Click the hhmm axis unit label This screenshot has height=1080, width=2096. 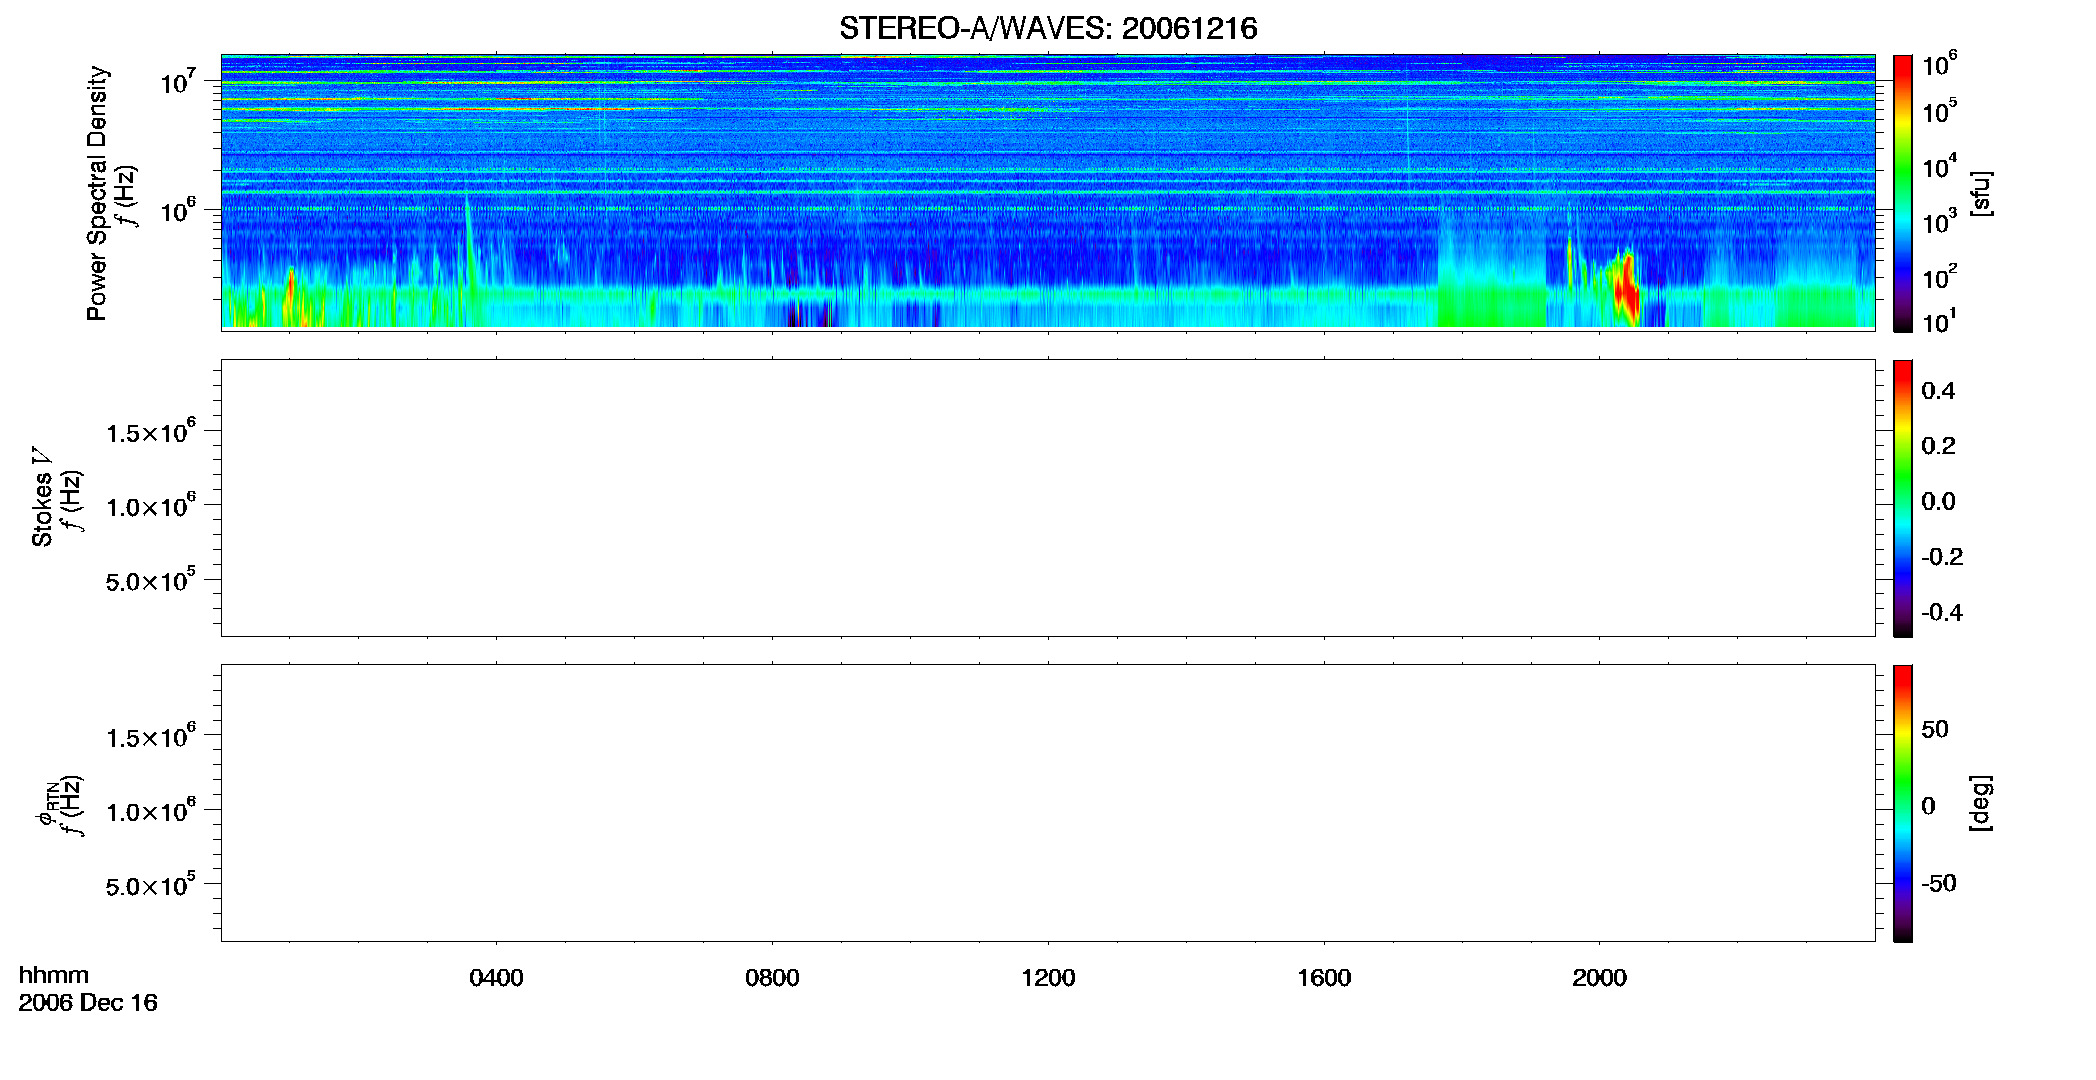tap(54, 975)
